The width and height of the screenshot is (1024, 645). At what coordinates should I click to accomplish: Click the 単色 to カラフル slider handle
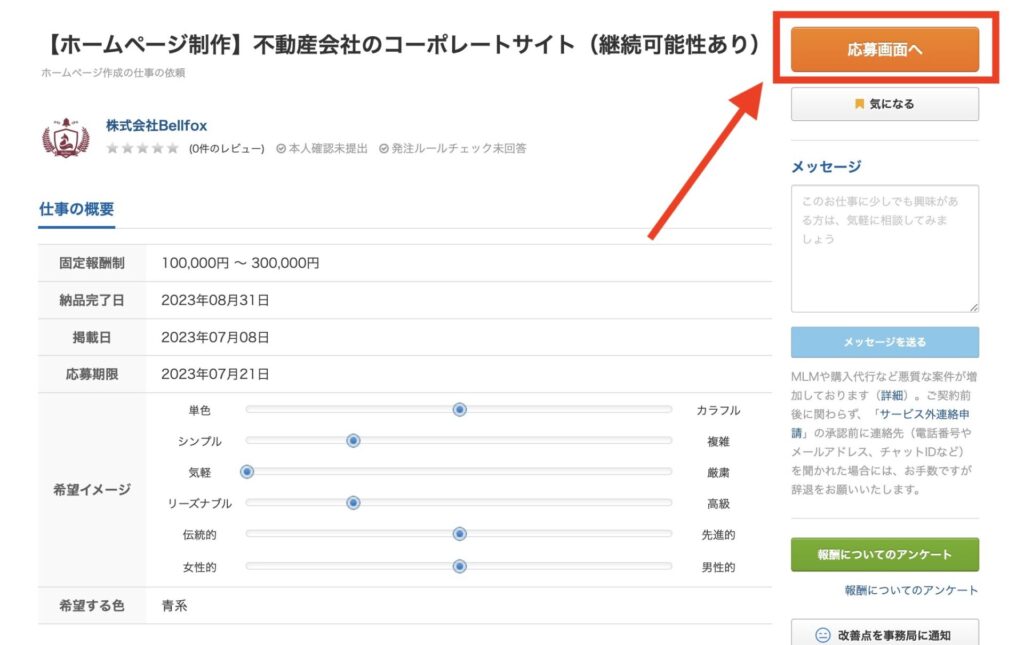tap(460, 410)
